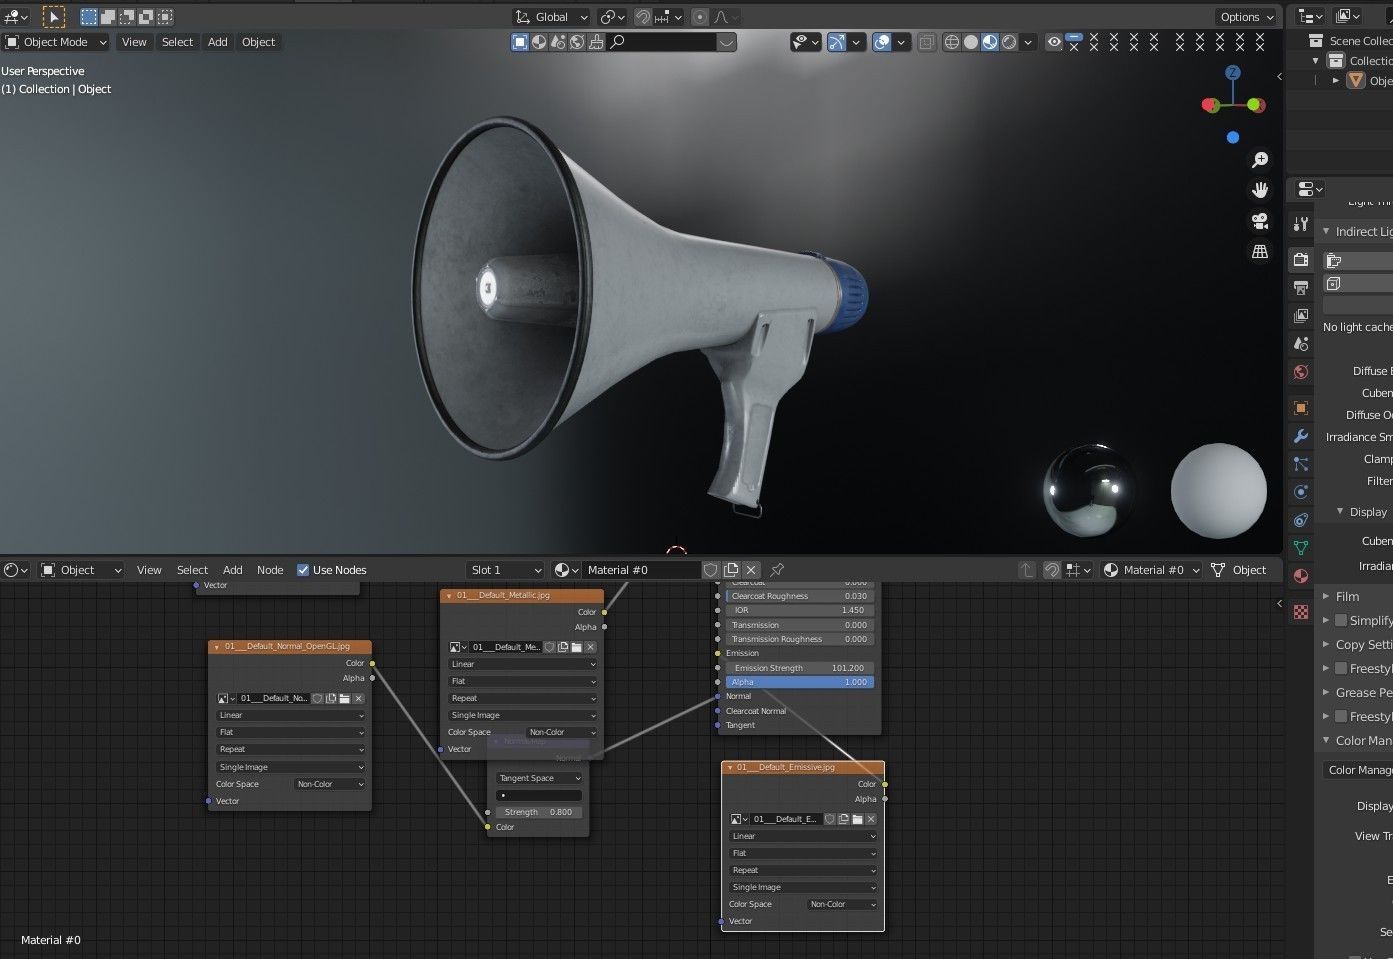
Task: Open the Scene properties tab
Action: [x=1300, y=344]
